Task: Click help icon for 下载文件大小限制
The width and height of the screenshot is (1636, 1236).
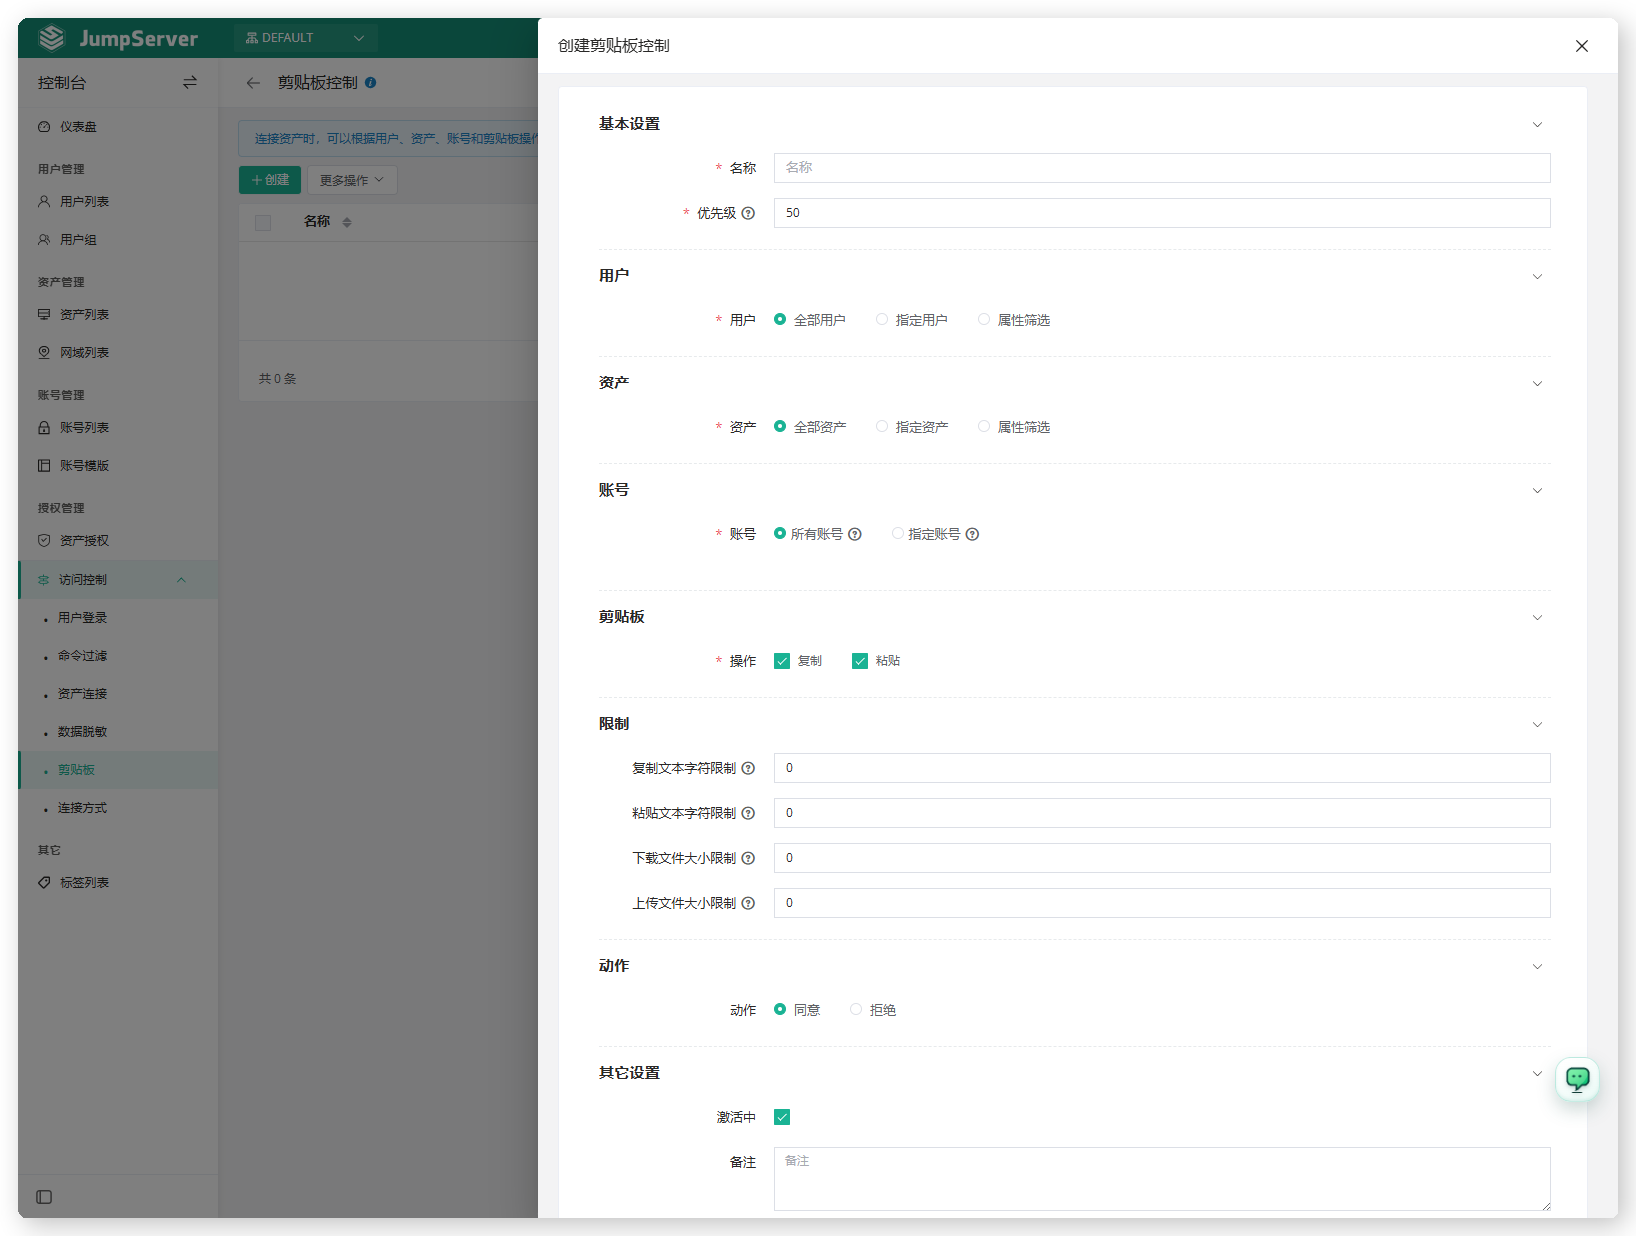Action: [x=748, y=858]
